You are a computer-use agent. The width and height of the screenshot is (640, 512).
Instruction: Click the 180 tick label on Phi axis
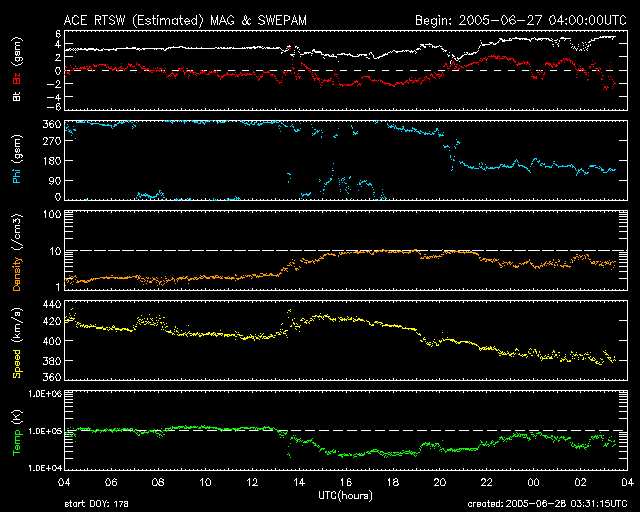[52, 161]
